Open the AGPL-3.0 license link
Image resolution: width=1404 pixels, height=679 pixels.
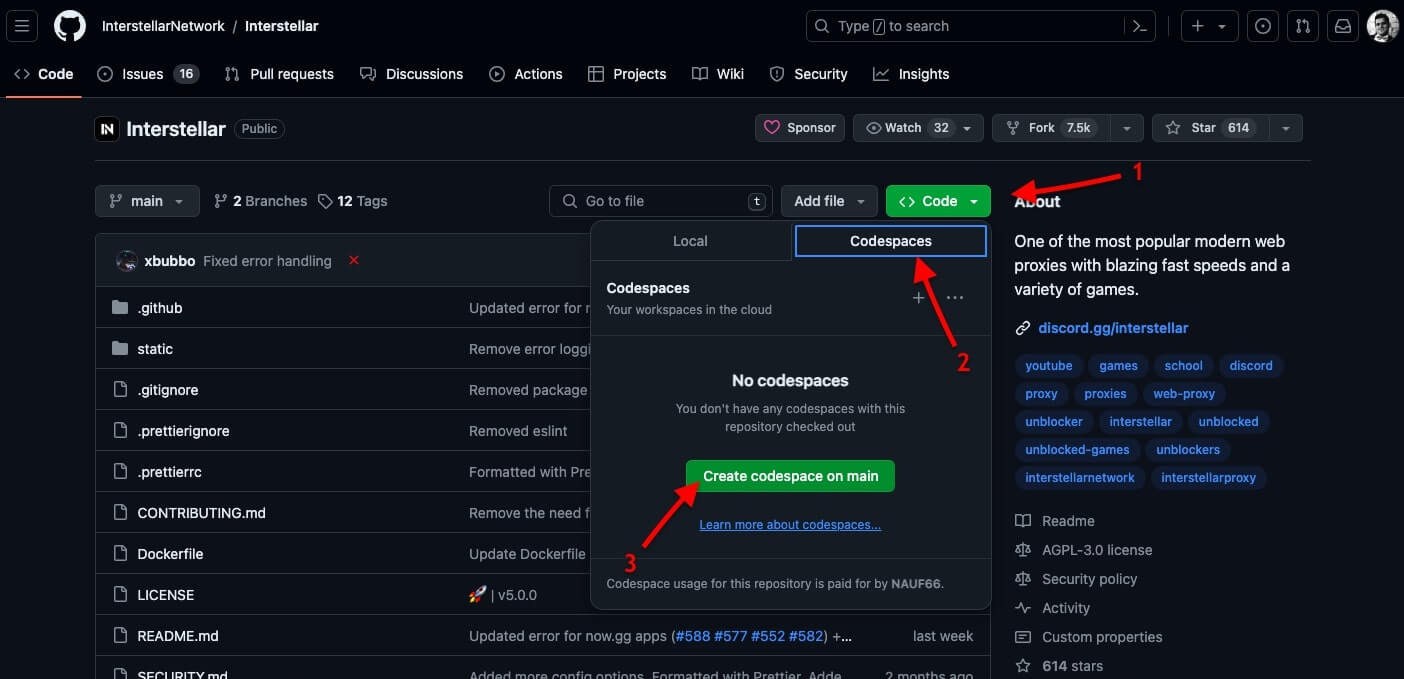pyautogui.click(x=1084, y=550)
